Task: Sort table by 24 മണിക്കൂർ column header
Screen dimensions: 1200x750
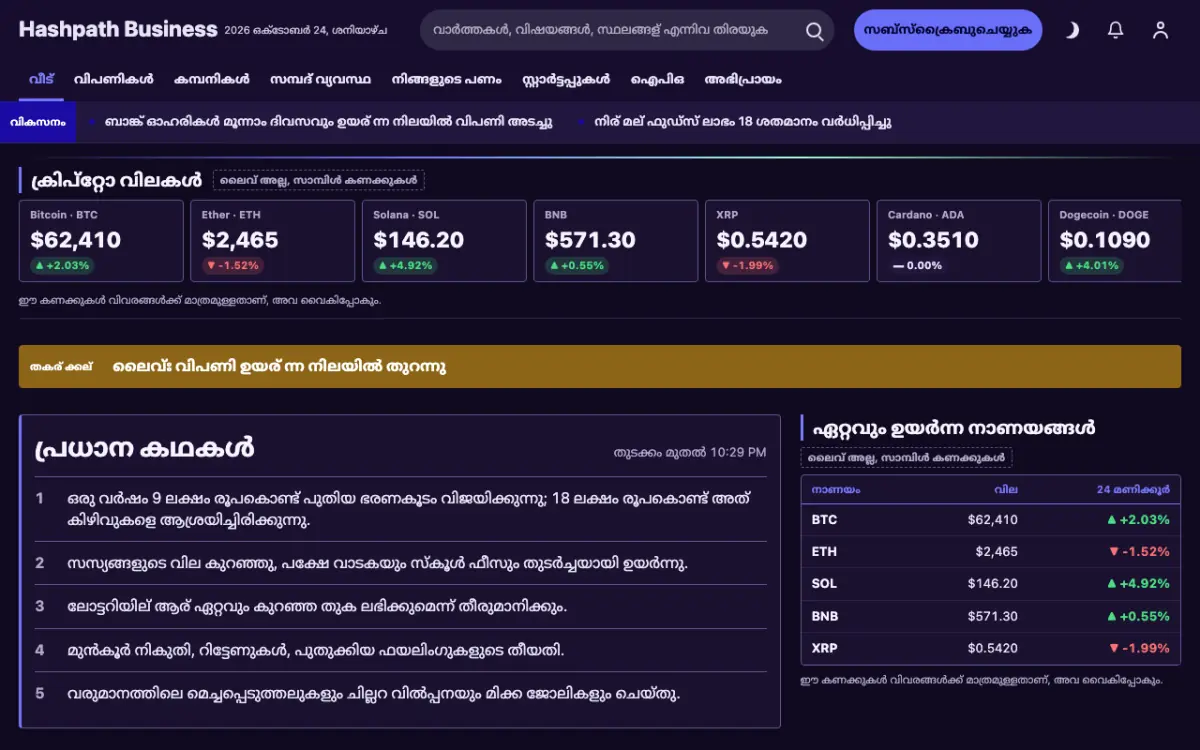Action: [1133, 490]
